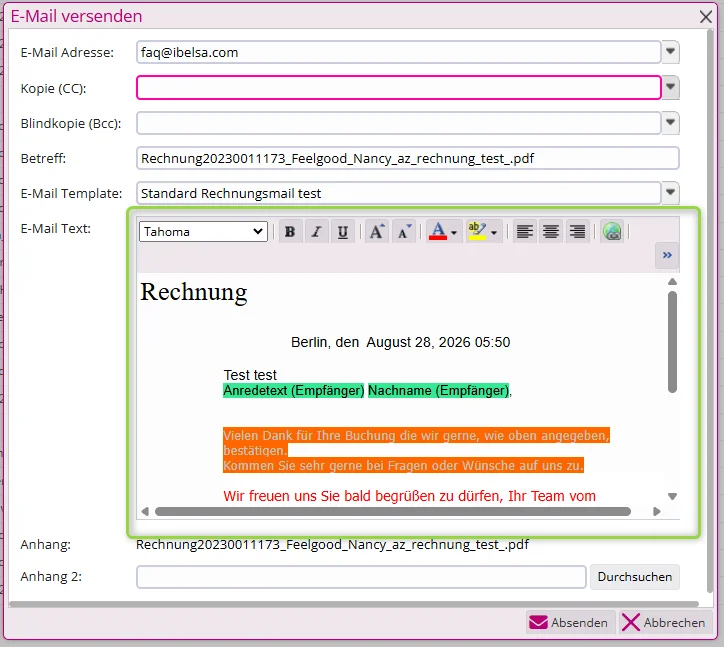724x647 pixels.
Task: Focus the Blindkopie (Bcc) input field
Action: pyautogui.click(x=398, y=123)
